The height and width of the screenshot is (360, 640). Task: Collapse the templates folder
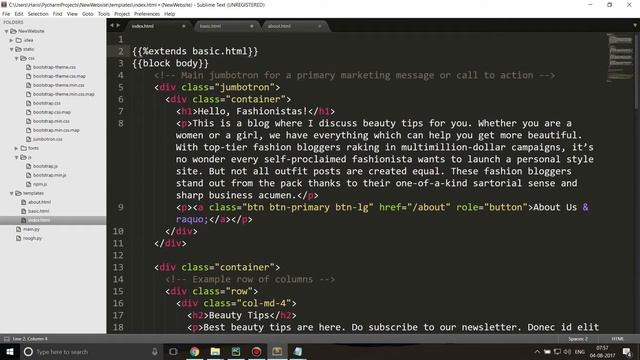[11, 193]
